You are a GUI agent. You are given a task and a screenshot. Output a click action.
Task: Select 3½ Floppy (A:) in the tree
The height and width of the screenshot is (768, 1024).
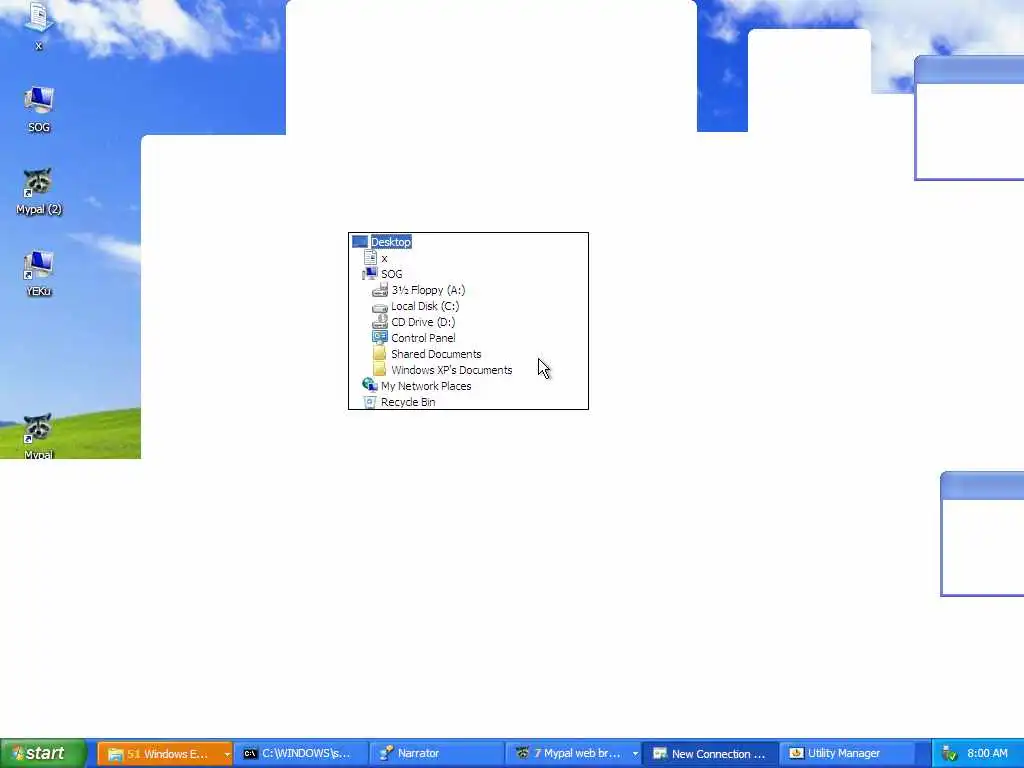point(428,290)
